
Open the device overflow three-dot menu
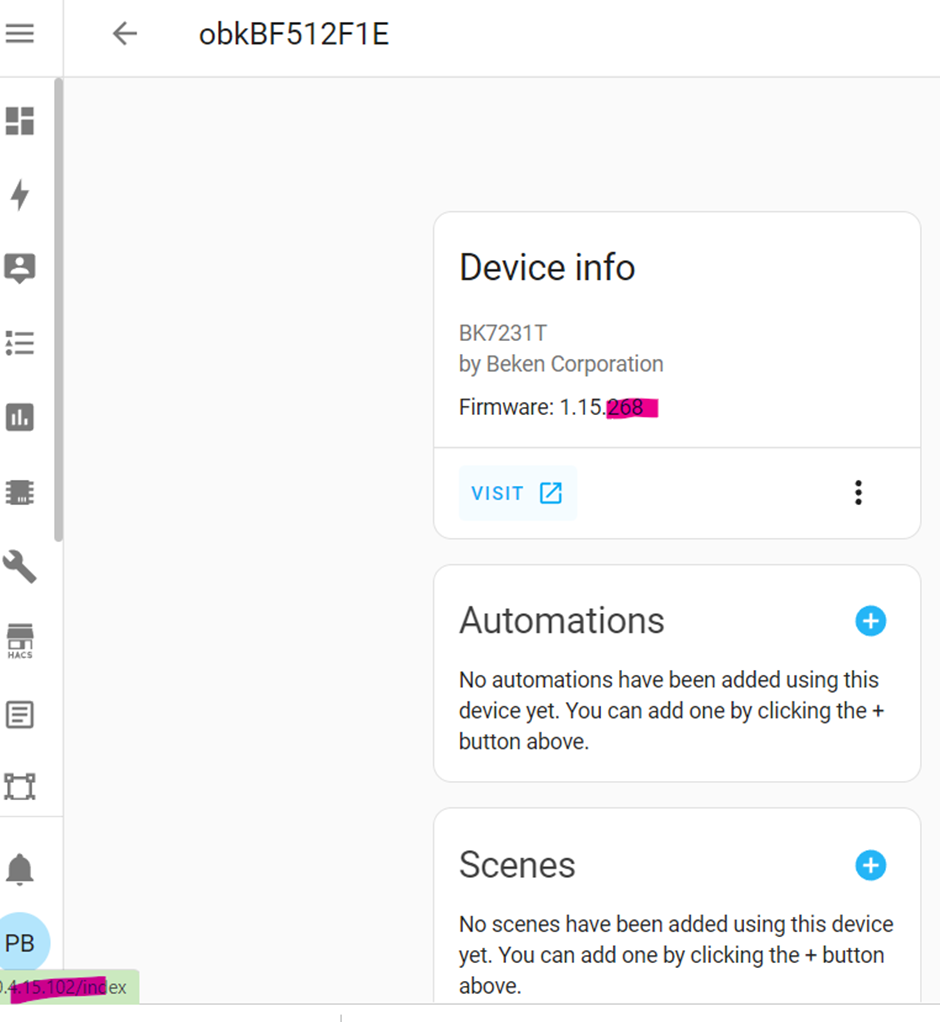[858, 492]
